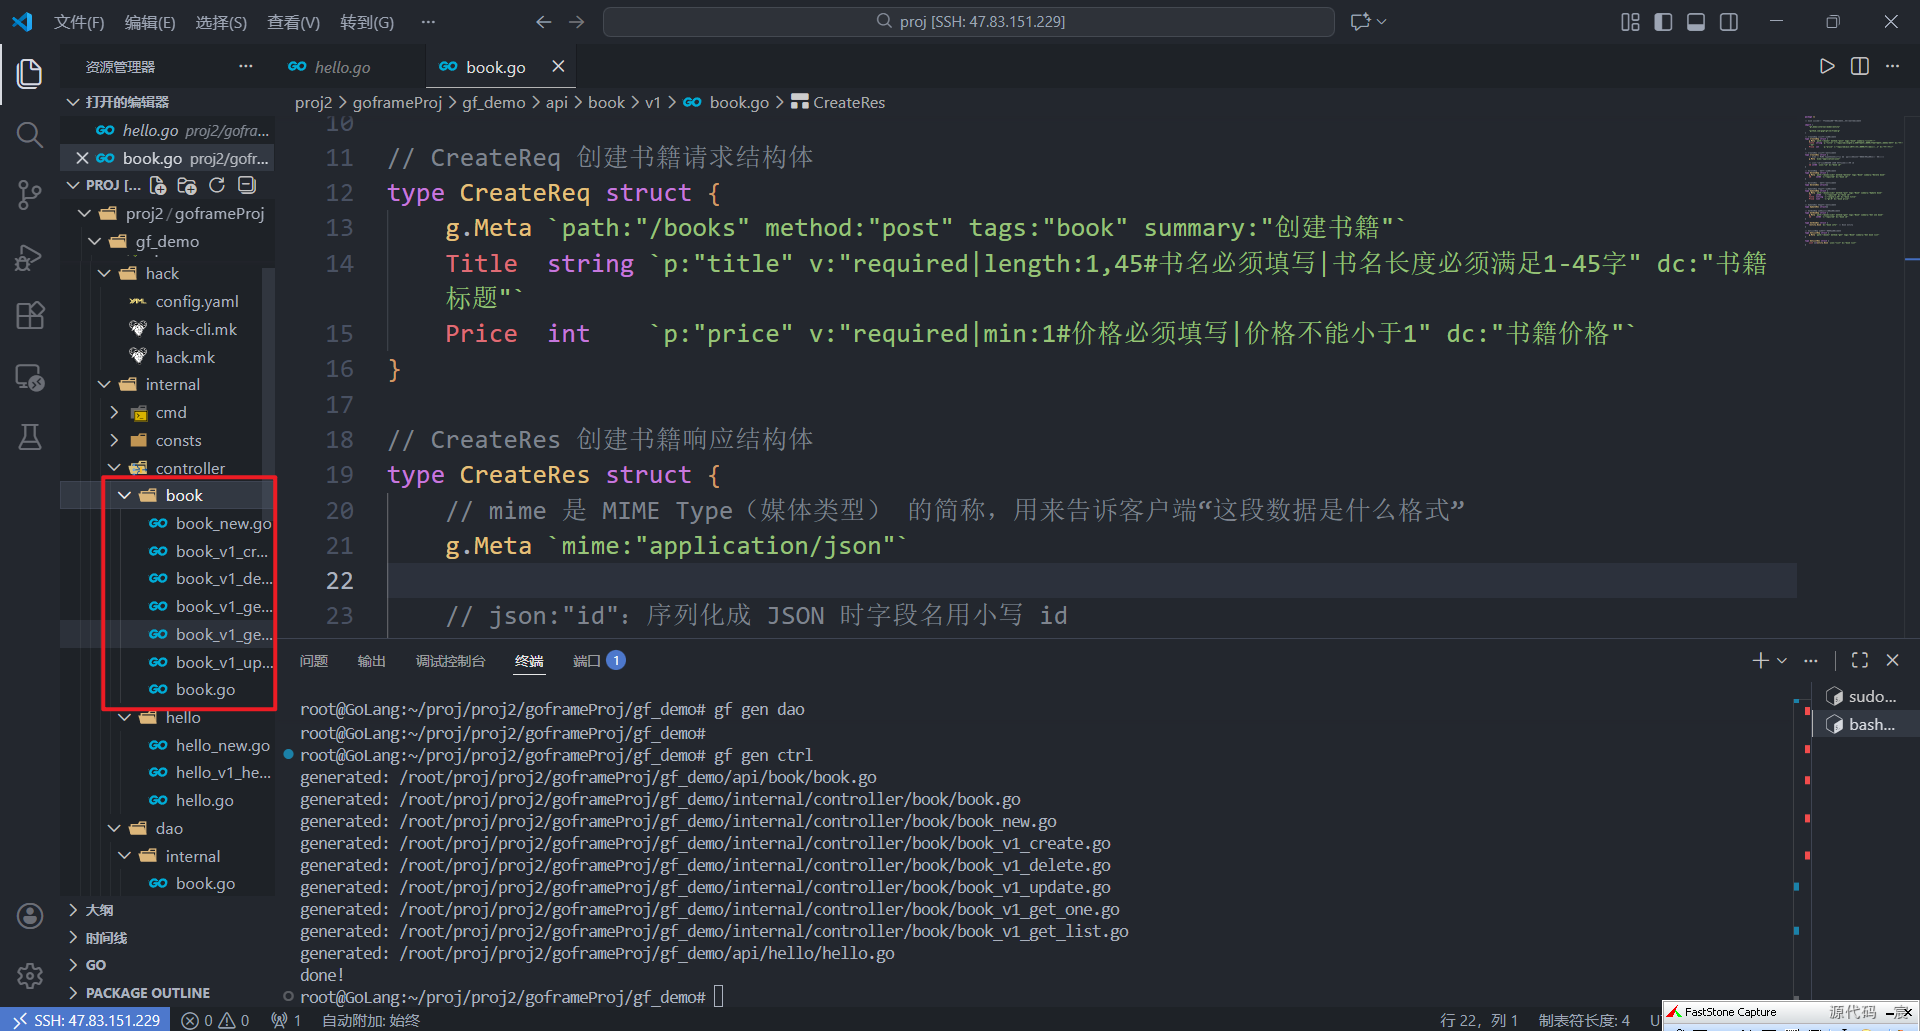Open hello_new.go file
The height and width of the screenshot is (1031, 1920).
click(222, 745)
